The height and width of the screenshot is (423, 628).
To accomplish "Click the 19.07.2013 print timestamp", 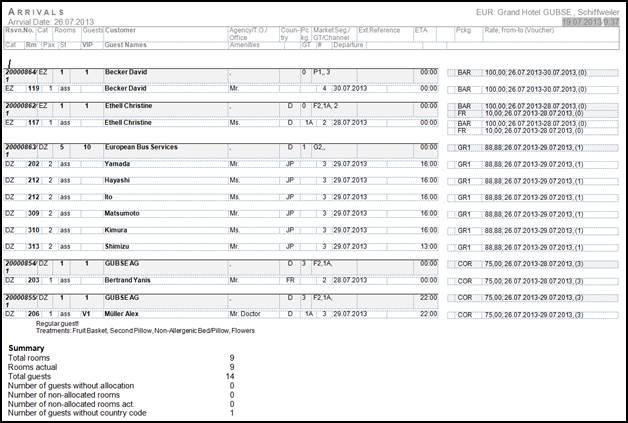I will tap(590, 22).
